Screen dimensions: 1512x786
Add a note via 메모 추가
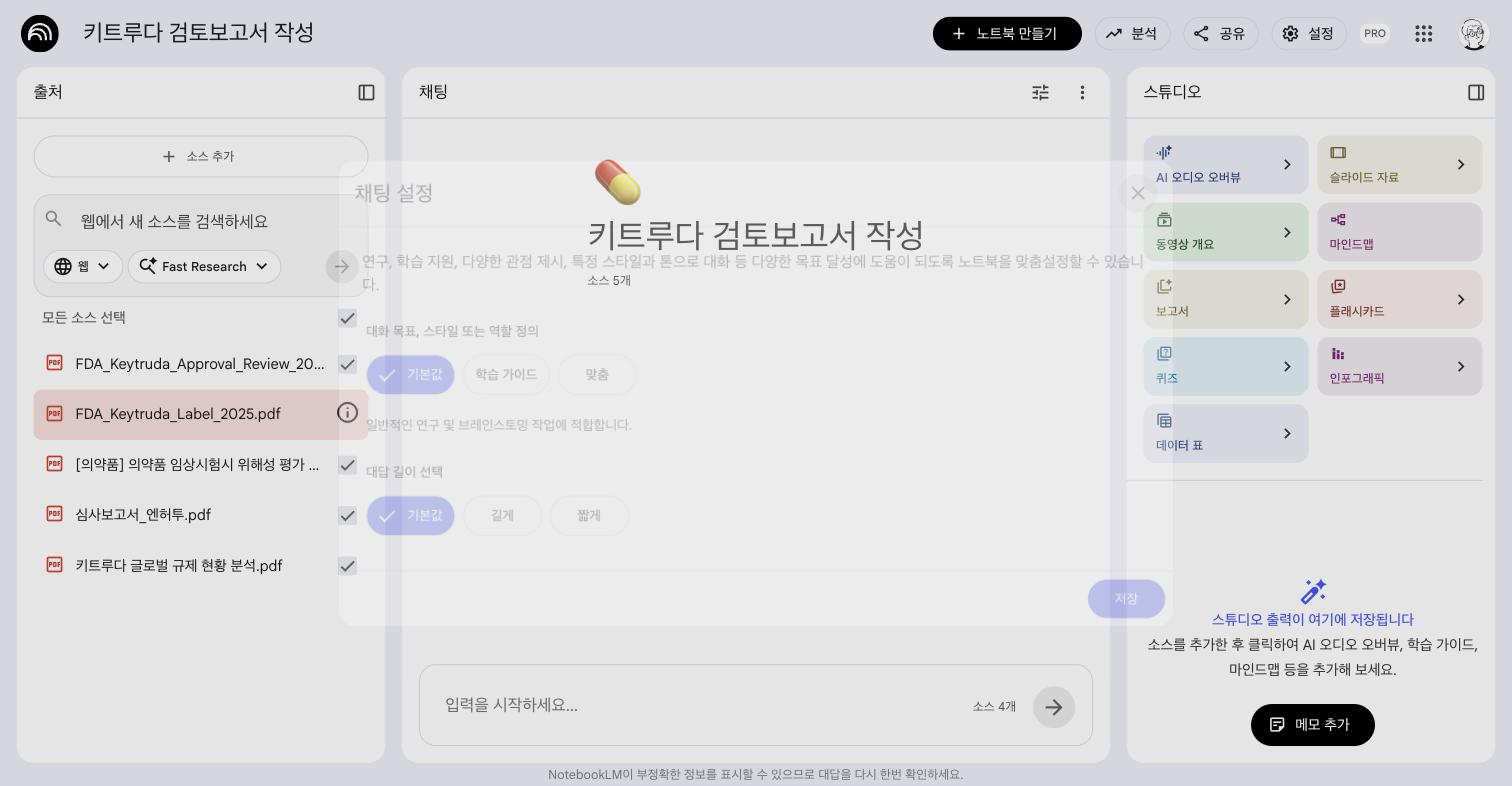[x=1312, y=724]
